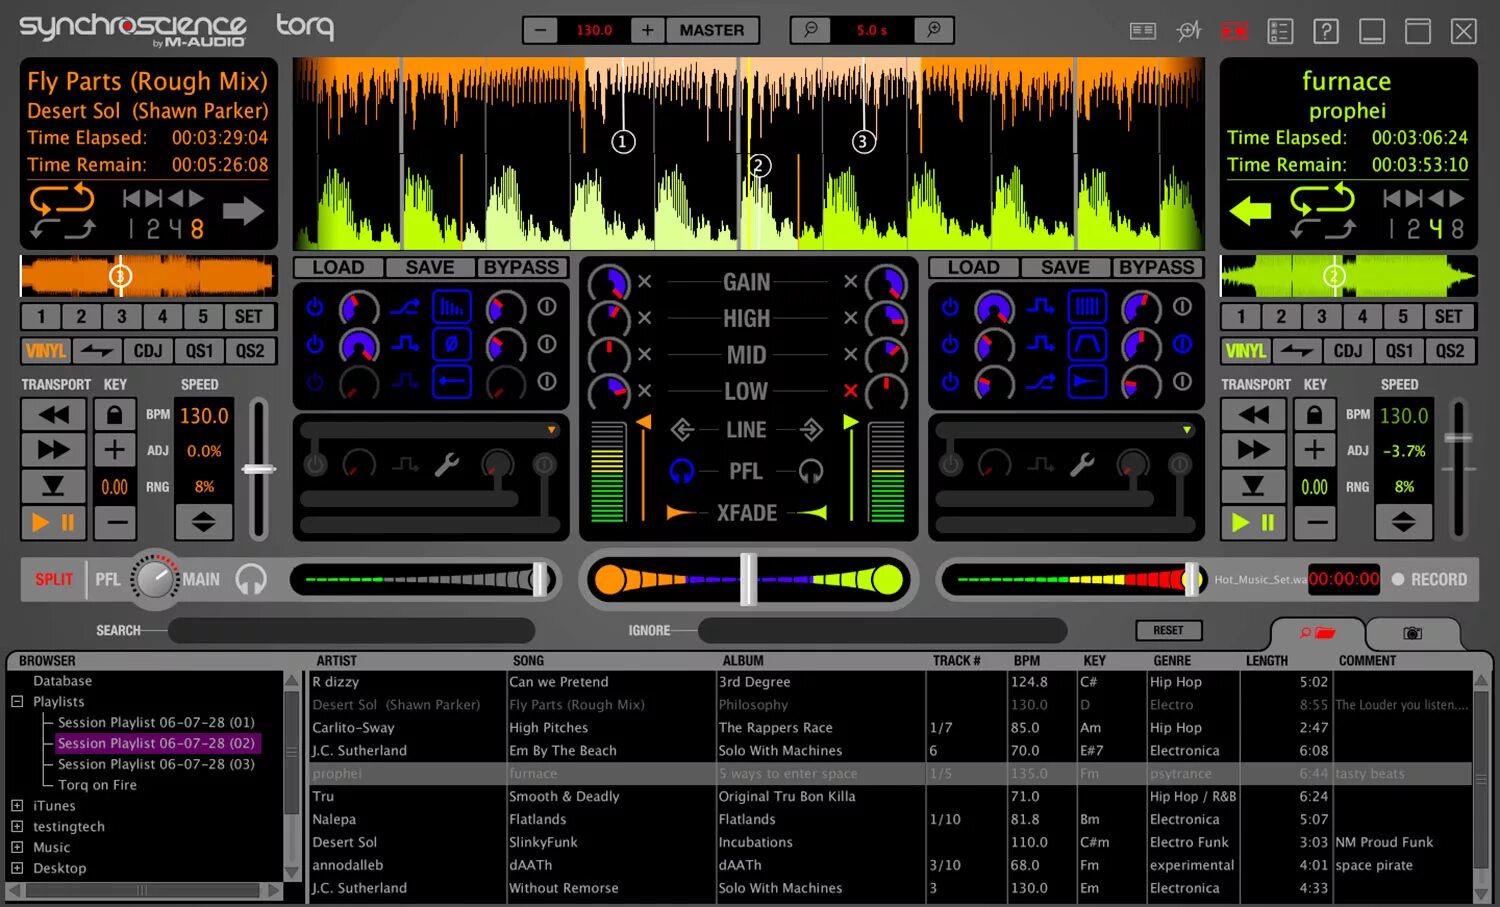
Task: Toggle second-row power button in left effect rack
Action: pos(315,344)
